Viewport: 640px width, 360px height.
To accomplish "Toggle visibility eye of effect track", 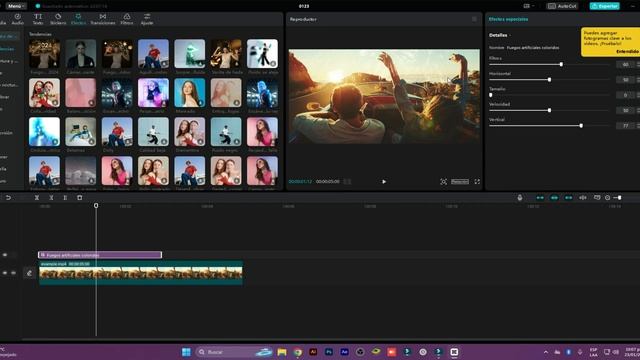I will point(5,255).
